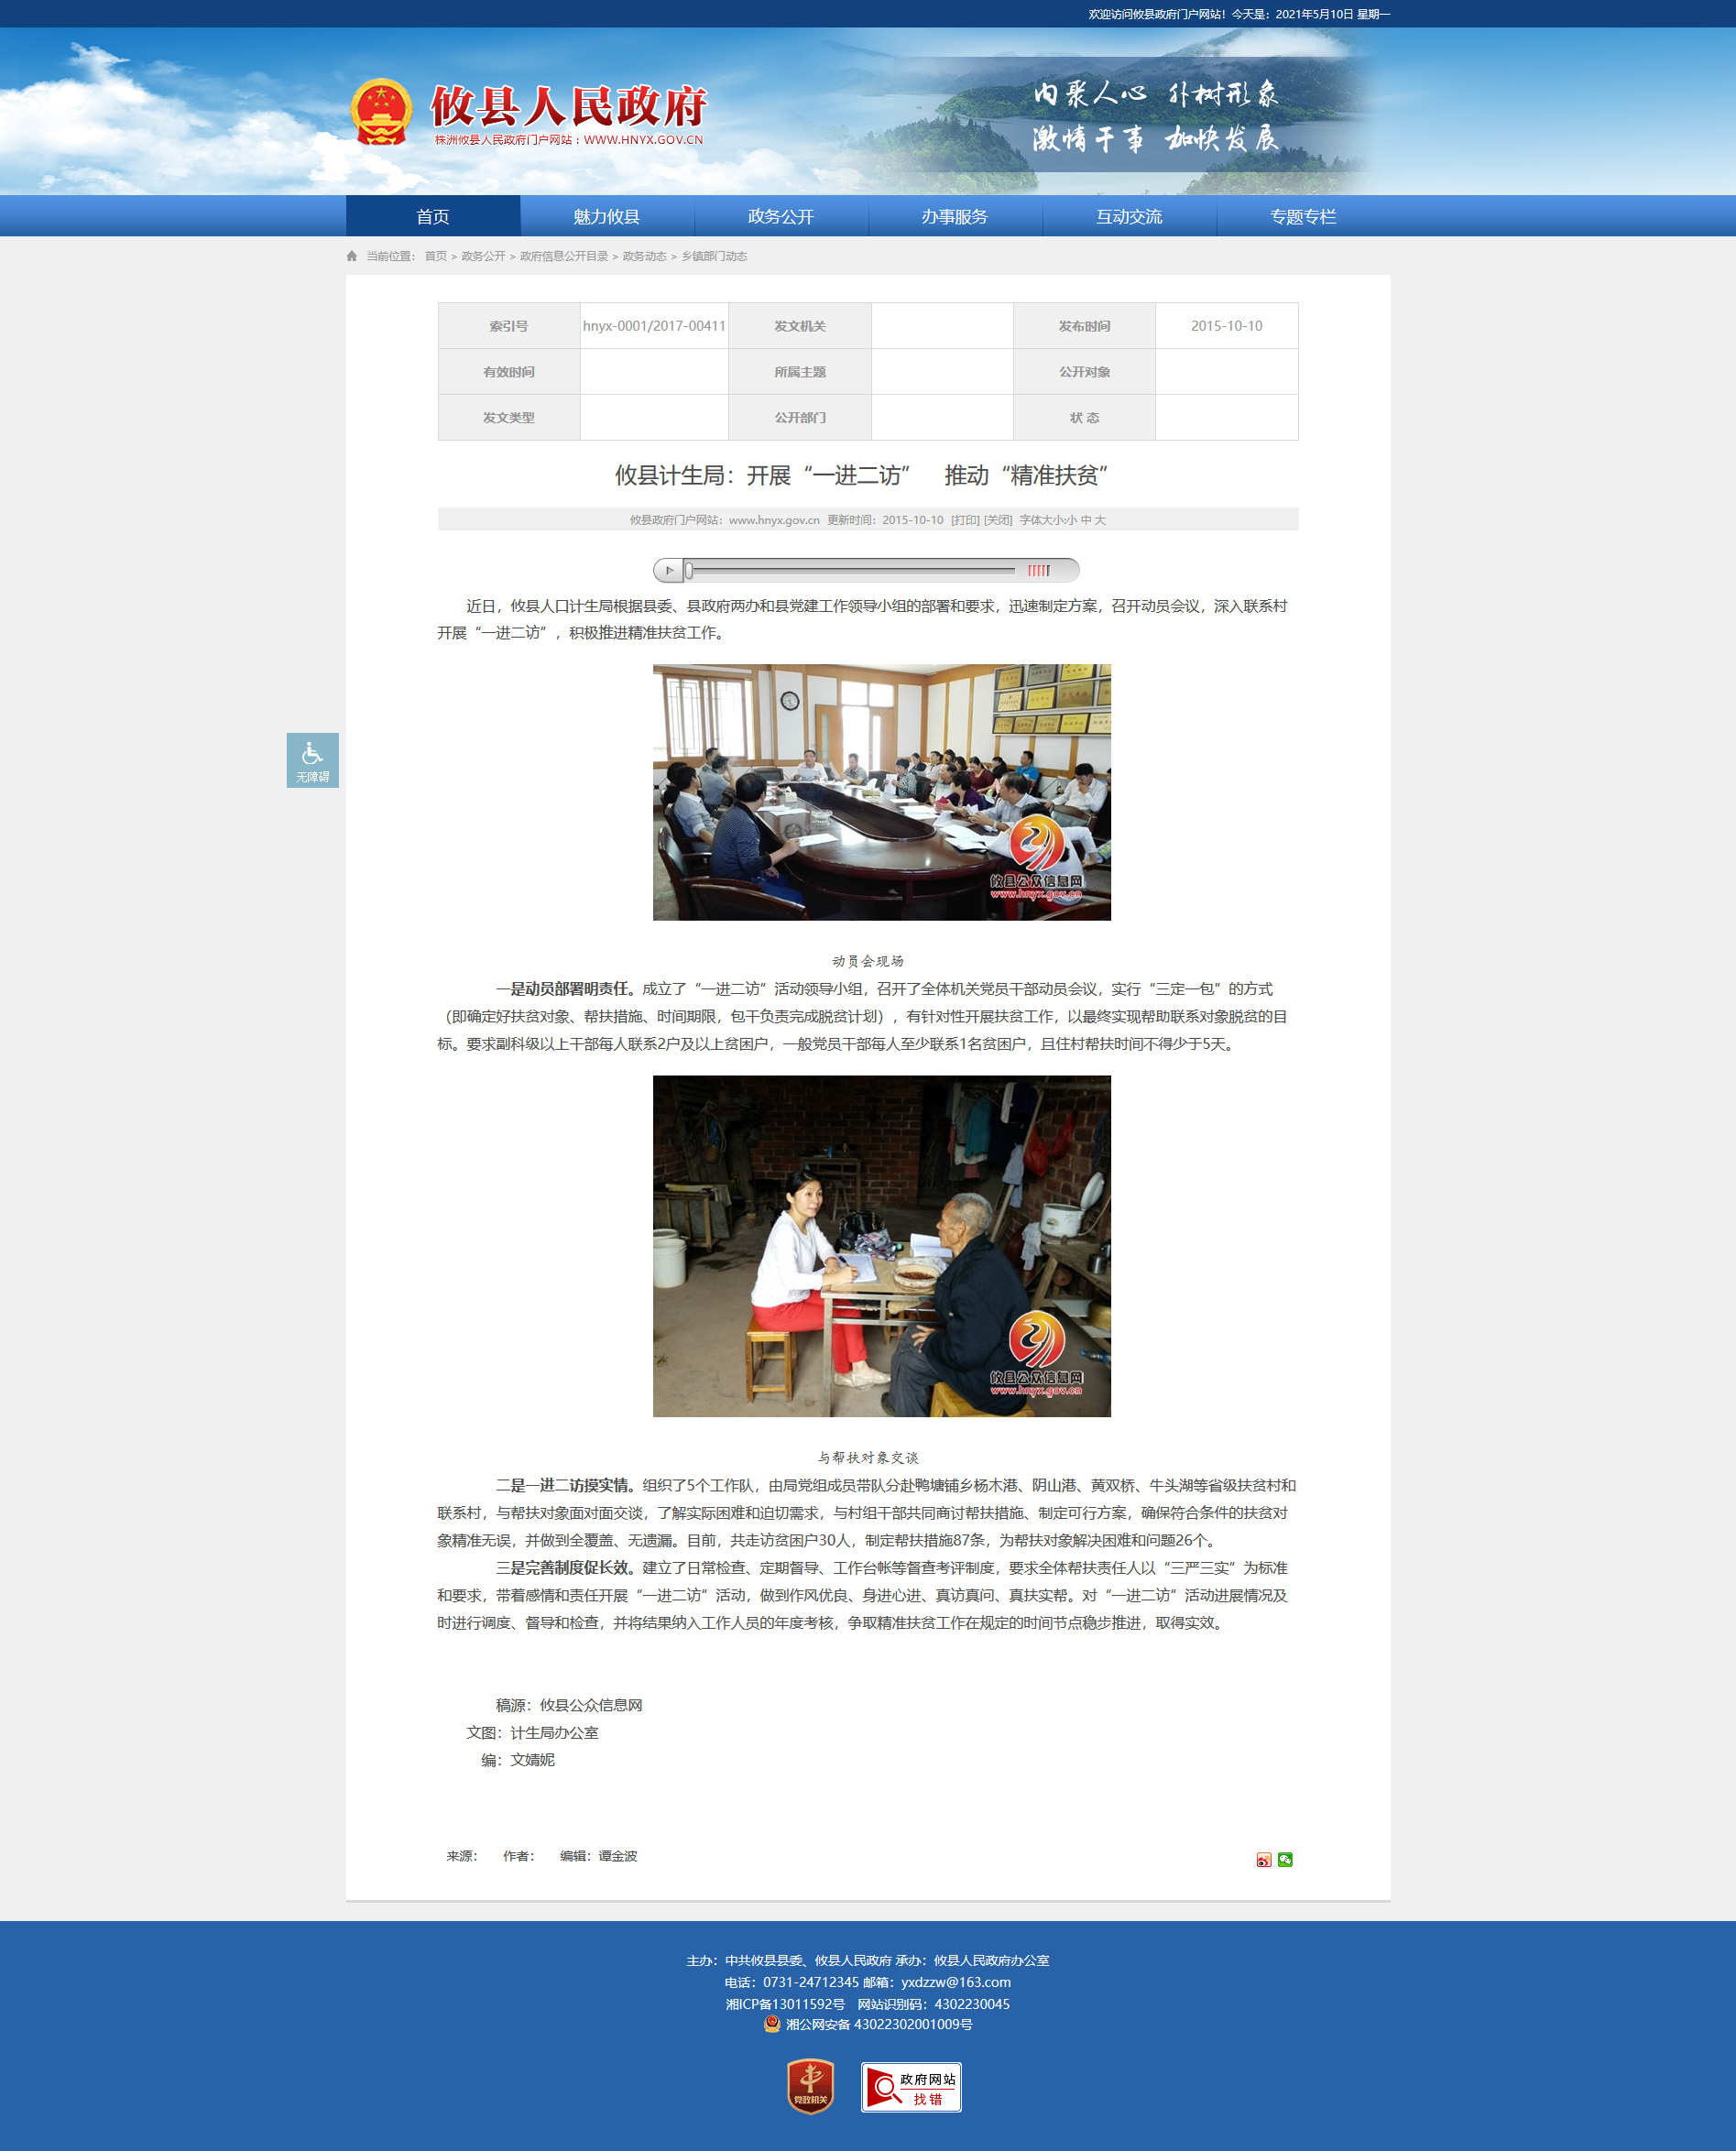Click the audio player play button

click(x=669, y=570)
